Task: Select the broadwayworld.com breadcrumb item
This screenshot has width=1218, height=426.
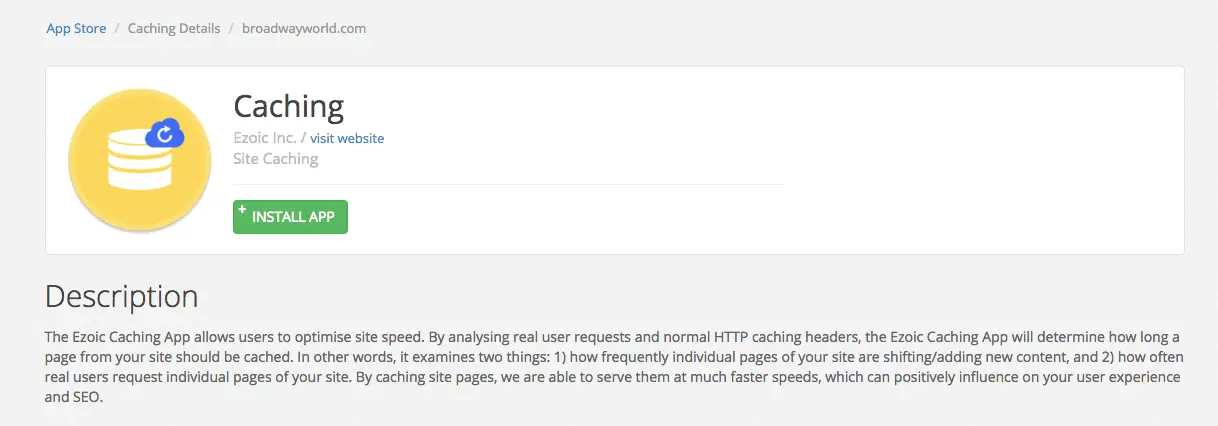Action: point(304,28)
